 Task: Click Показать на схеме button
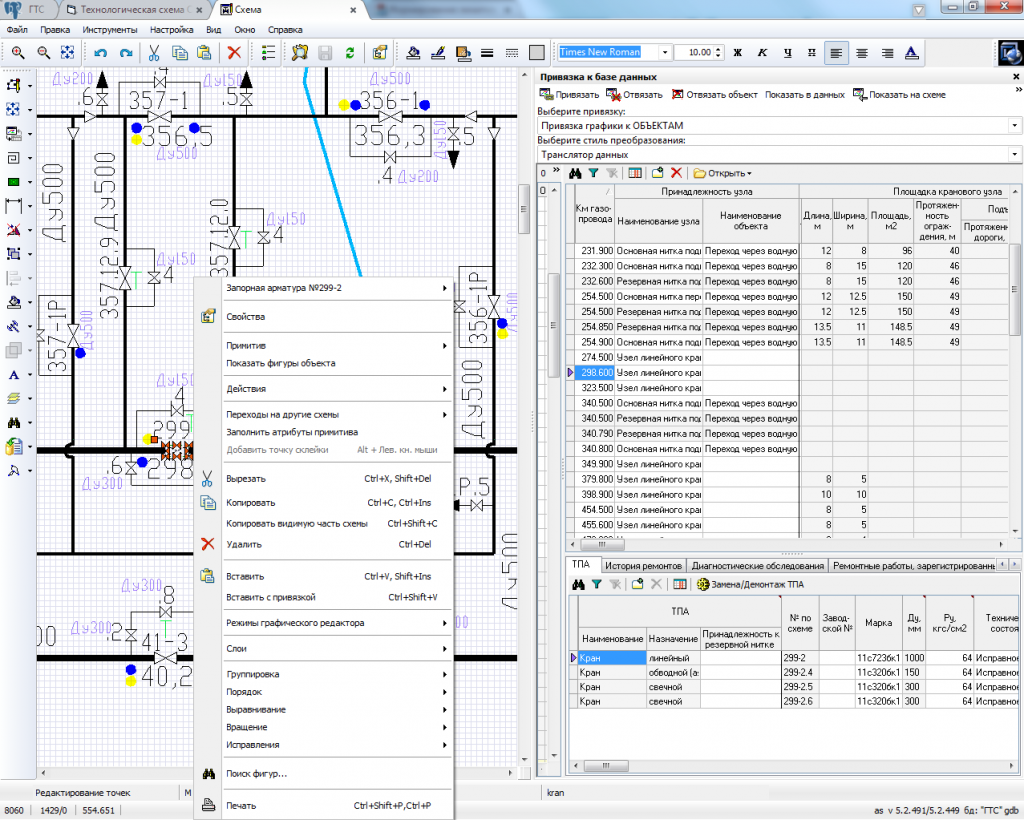(x=899, y=95)
